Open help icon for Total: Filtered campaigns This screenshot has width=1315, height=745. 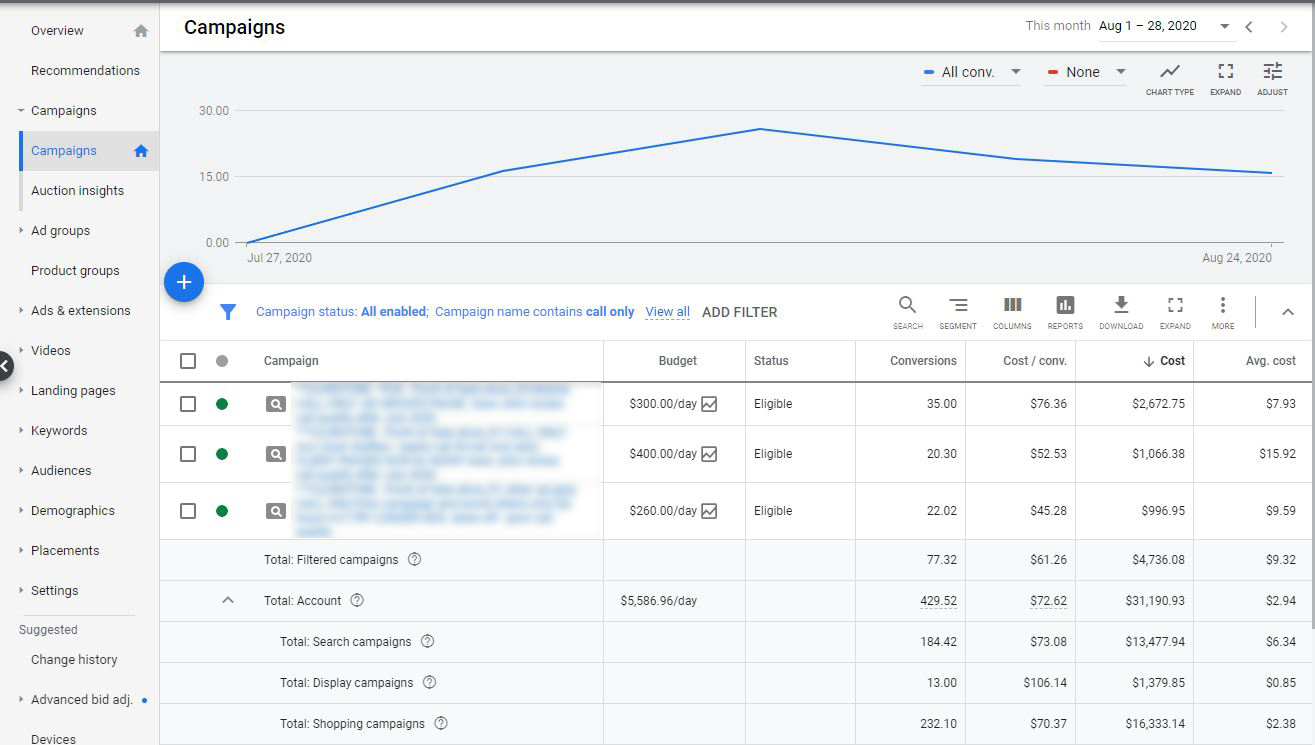(x=414, y=560)
